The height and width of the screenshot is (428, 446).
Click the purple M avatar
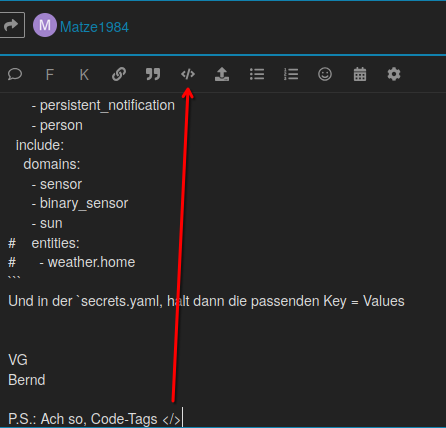click(45, 25)
